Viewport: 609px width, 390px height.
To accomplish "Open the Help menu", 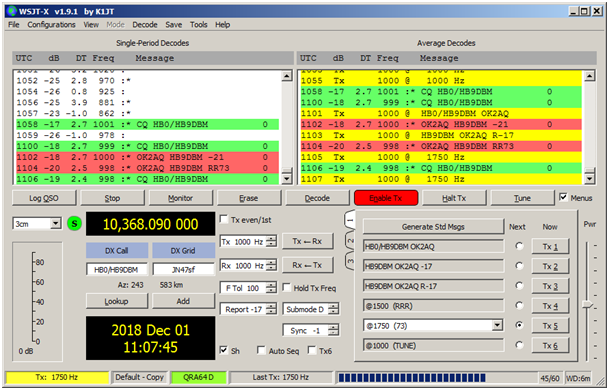I will pyautogui.click(x=223, y=24).
